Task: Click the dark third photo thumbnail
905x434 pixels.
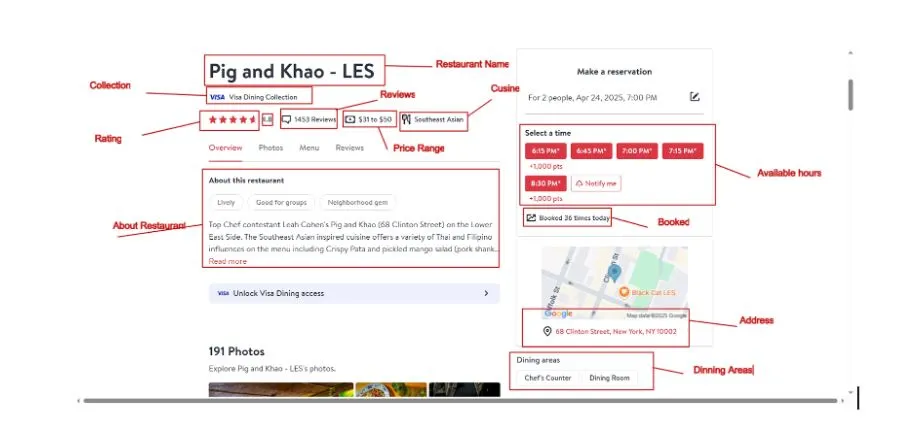Action: click(465, 390)
